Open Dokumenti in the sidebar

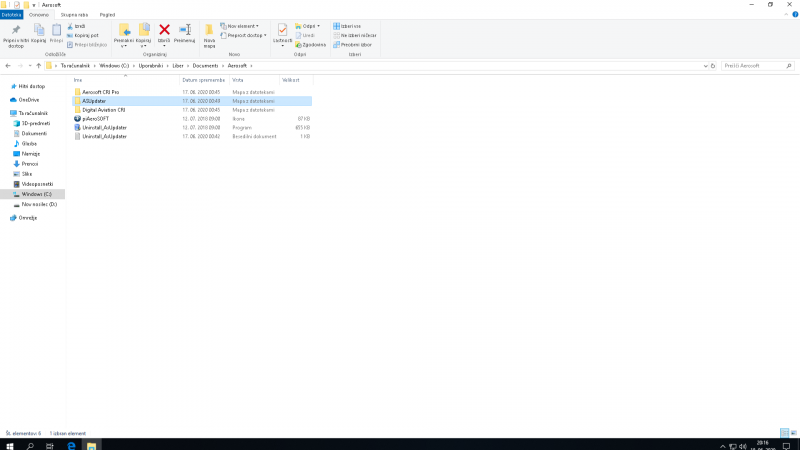pos(34,134)
